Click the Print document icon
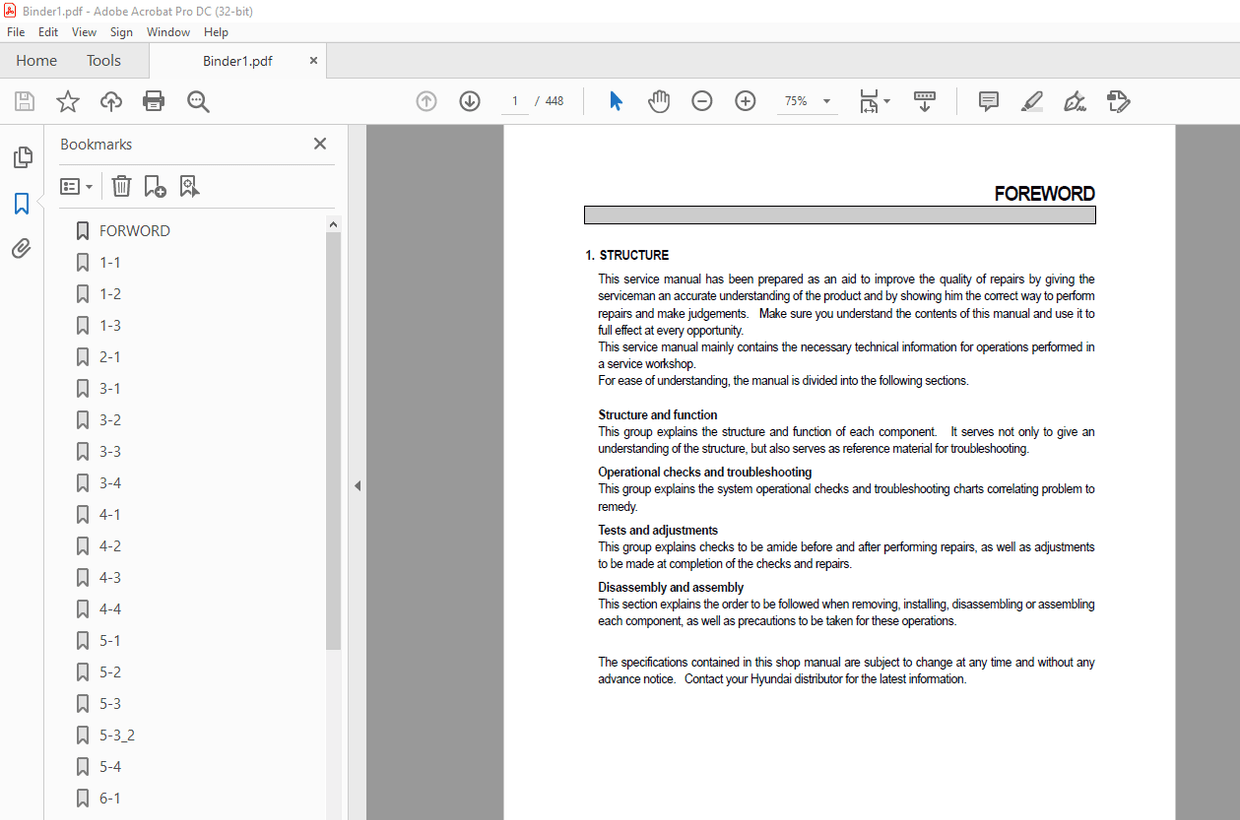 coord(154,100)
